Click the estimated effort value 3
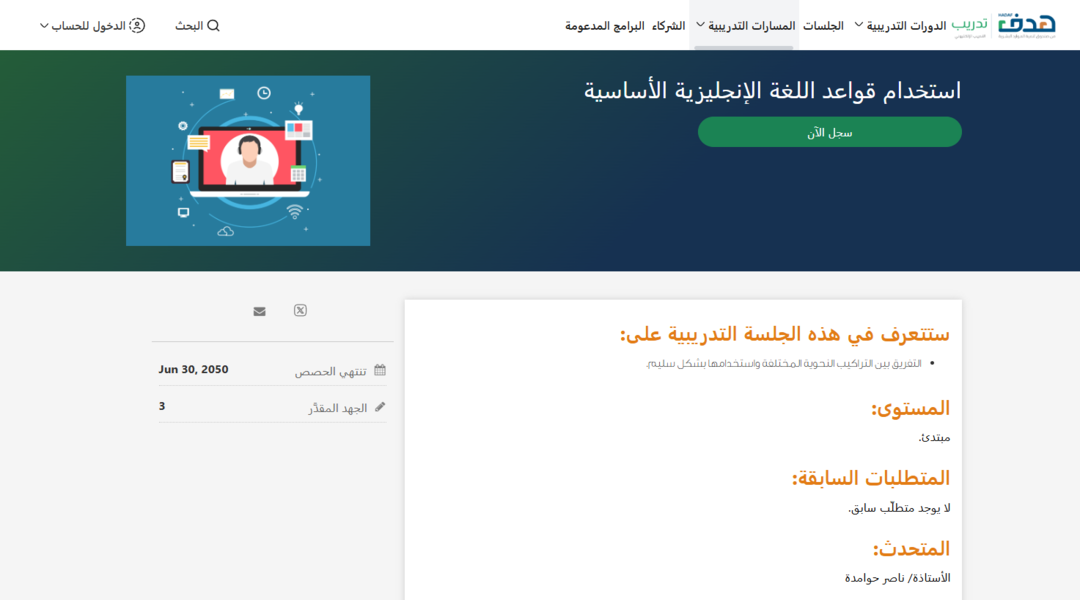 click(162, 406)
